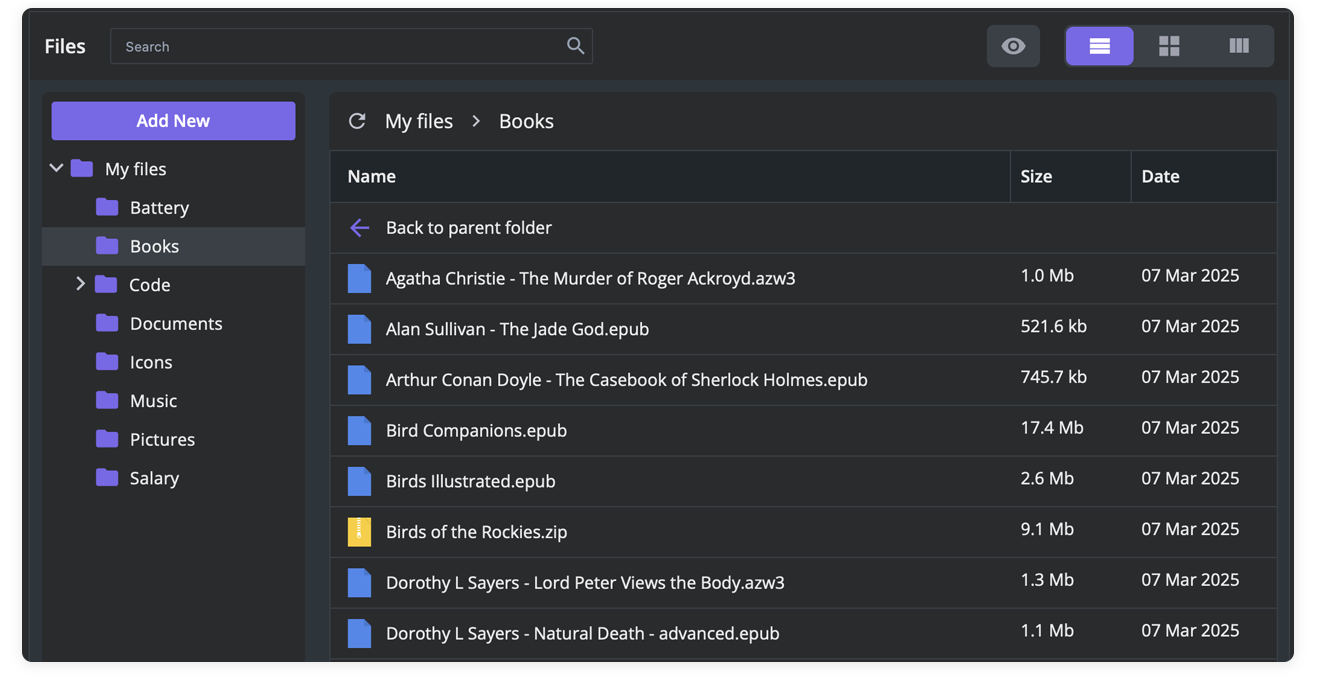Click the file icon next to Bird Companions.epub

[x=359, y=430]
